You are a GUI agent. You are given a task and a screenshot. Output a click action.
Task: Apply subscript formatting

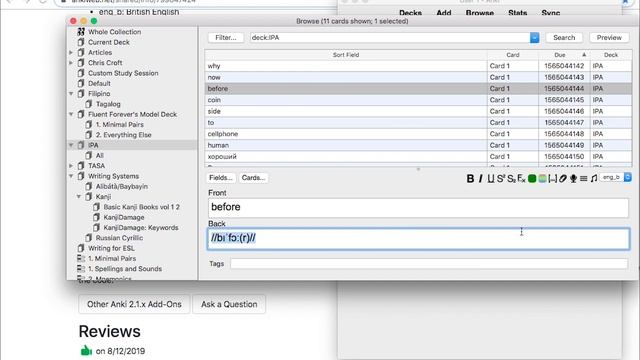511,178
